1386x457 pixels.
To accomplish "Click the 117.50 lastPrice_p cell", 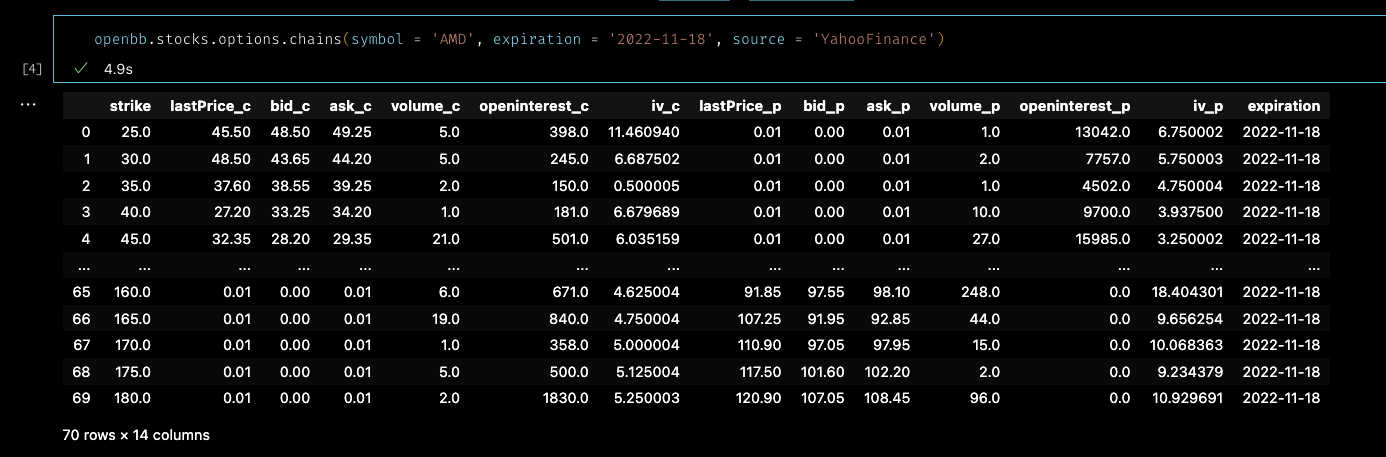I will tap(757, 373).
